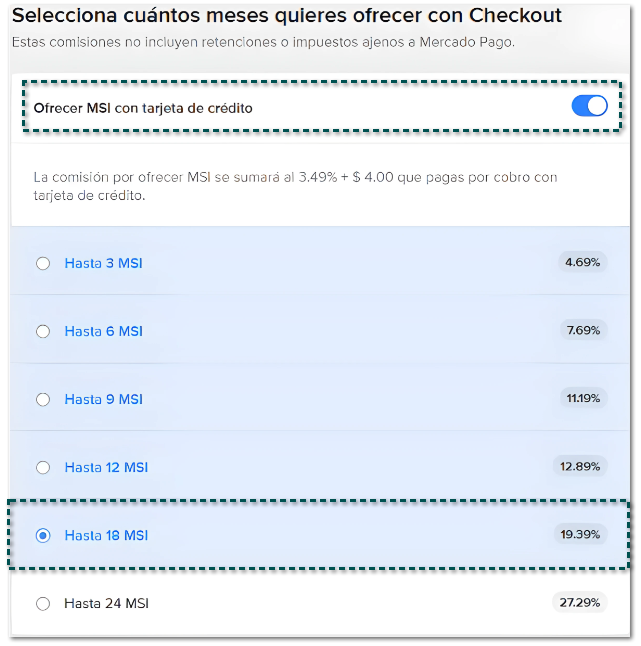641x646 pixels.
Task: Select the Hasta 12 MSI radio button
Action: point(42,468)
